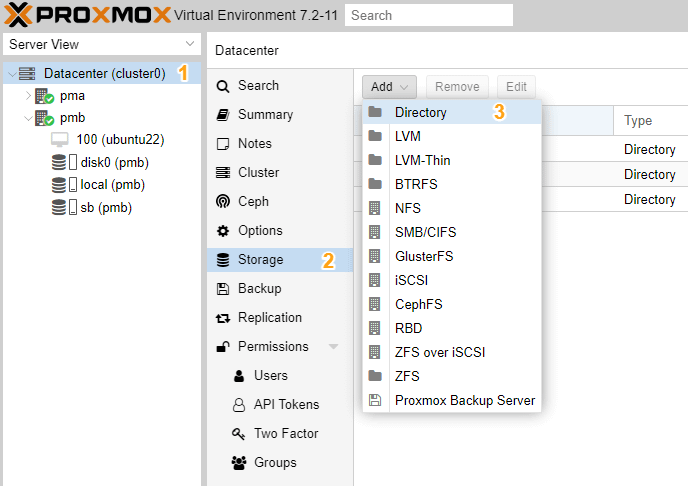Image resolution: width=688 pixels, height=486 pixels.
Task: Click the API Tokens user icon
Action: click(x=239, y=405)
